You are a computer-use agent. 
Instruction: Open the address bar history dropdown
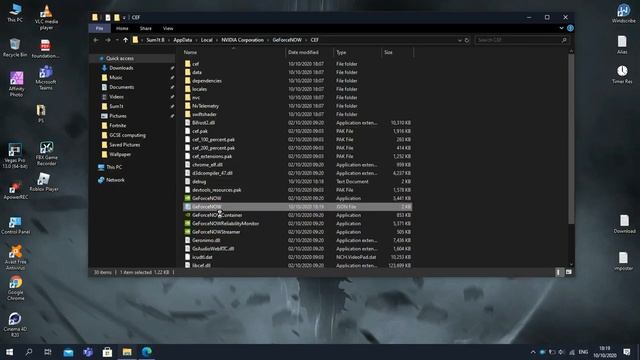pyautogui.click(x=460, y=40)
